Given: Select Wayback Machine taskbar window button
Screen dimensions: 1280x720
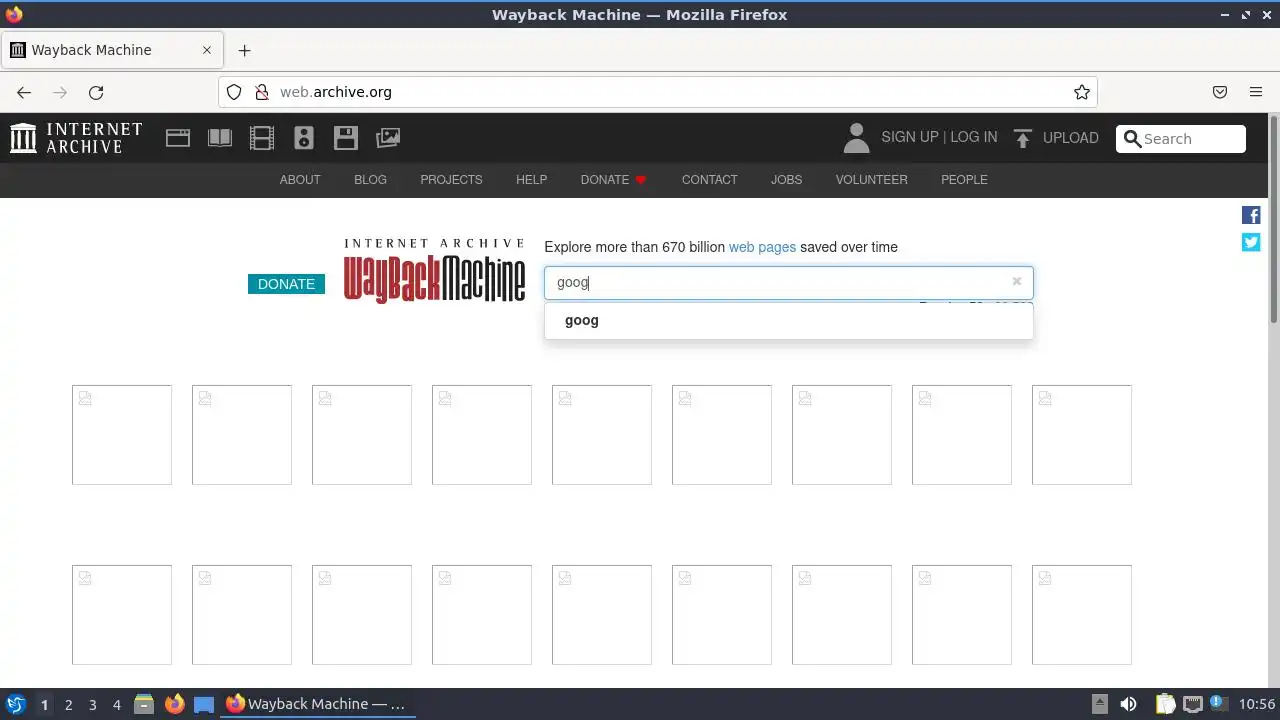Looking at the screenshot, I should click(318, 704).
